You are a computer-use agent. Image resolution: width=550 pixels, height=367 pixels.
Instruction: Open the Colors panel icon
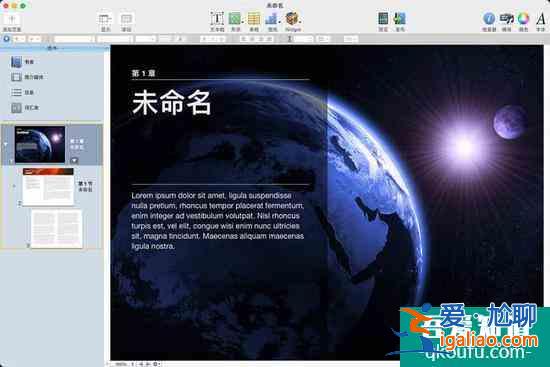pyautogui.click(x=523, y=21)
